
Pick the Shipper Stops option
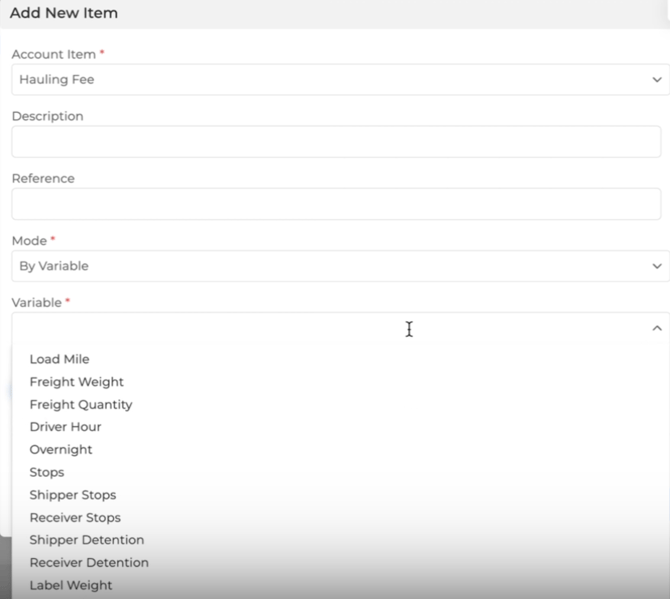click(x=73, y=495)
